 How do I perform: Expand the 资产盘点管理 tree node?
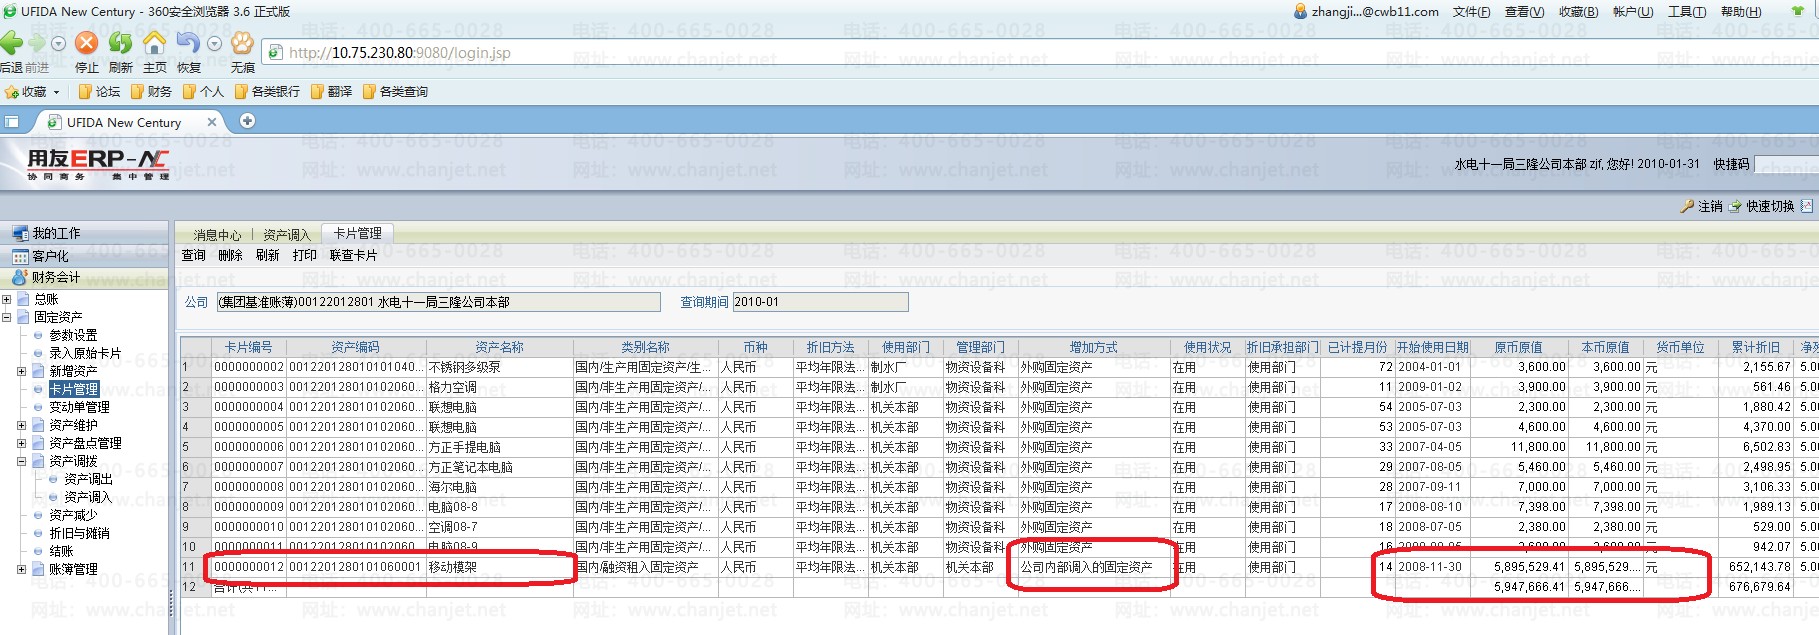[22, 443]
